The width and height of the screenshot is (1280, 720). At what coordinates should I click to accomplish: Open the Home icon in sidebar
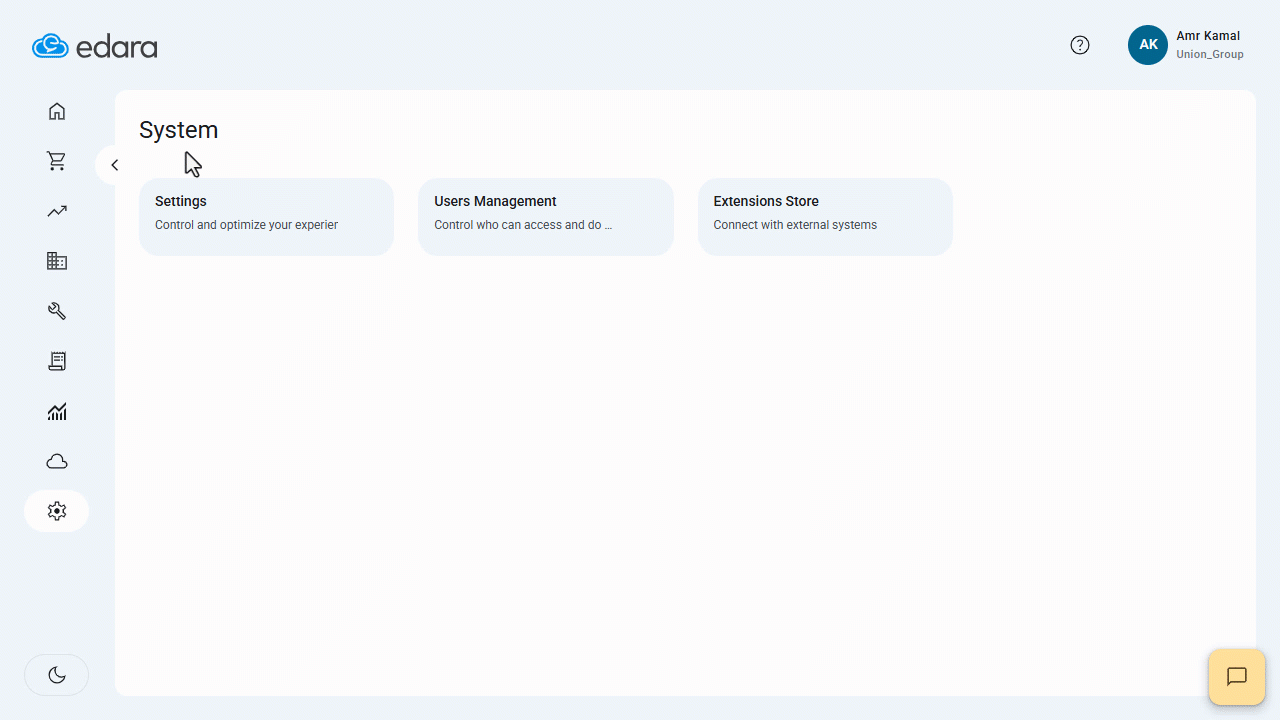57,111
